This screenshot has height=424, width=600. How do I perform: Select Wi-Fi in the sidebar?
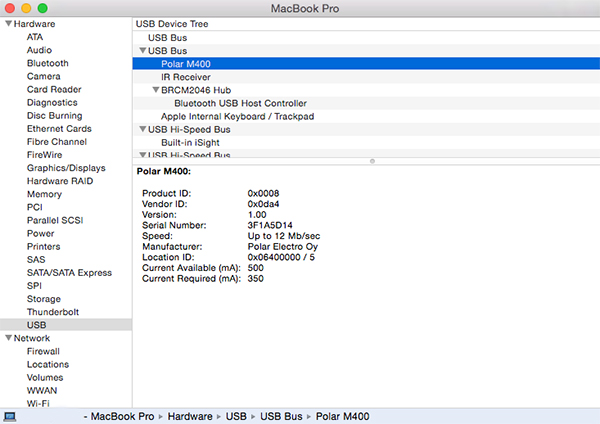click(38, 403)
